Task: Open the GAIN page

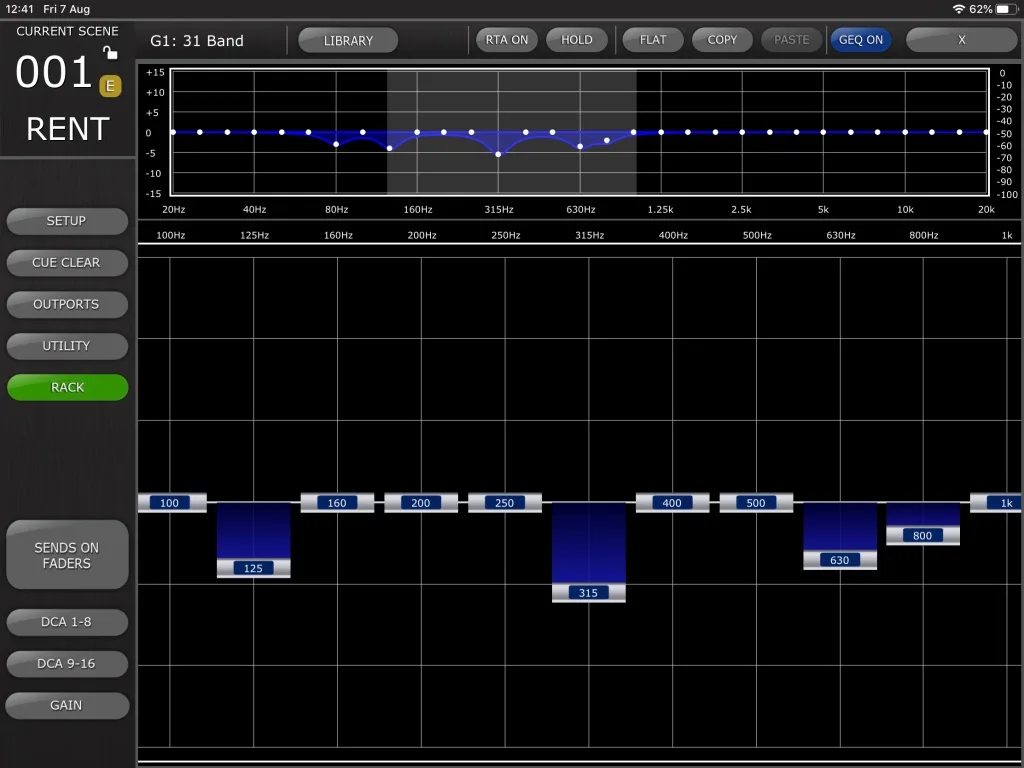Action: click(67, 706)
